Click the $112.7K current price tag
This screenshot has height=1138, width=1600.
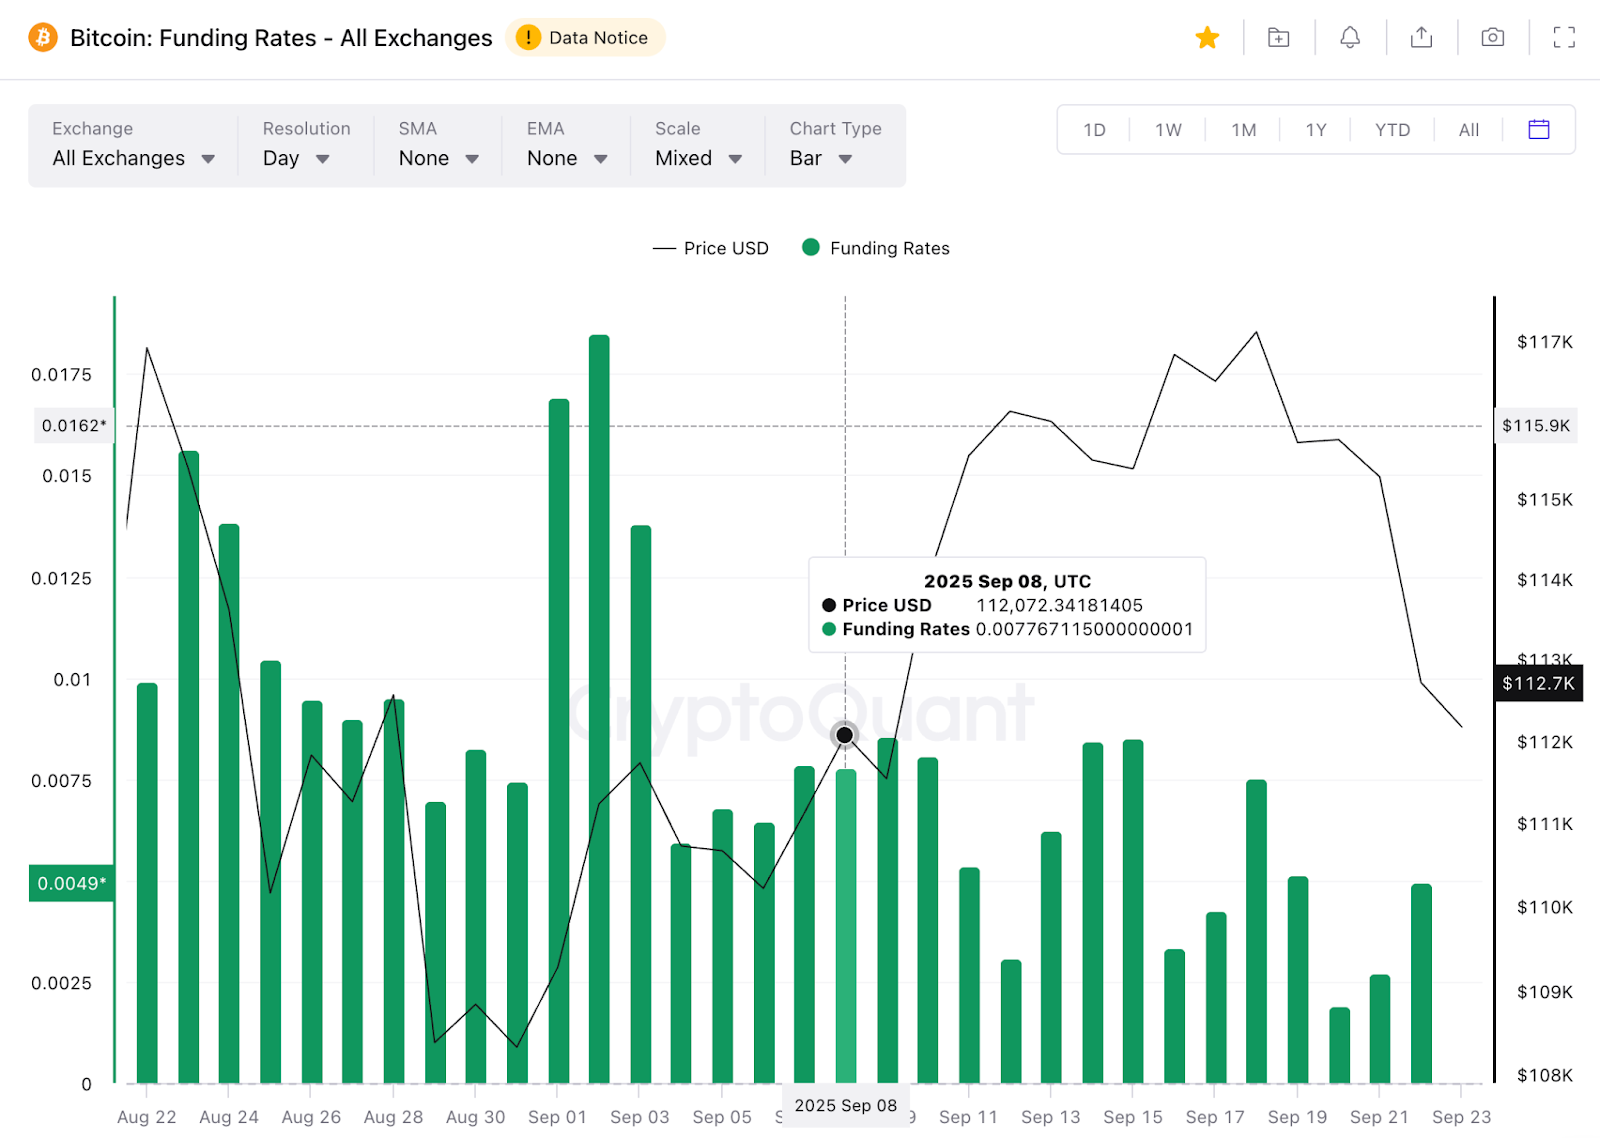click(1538, 683)
